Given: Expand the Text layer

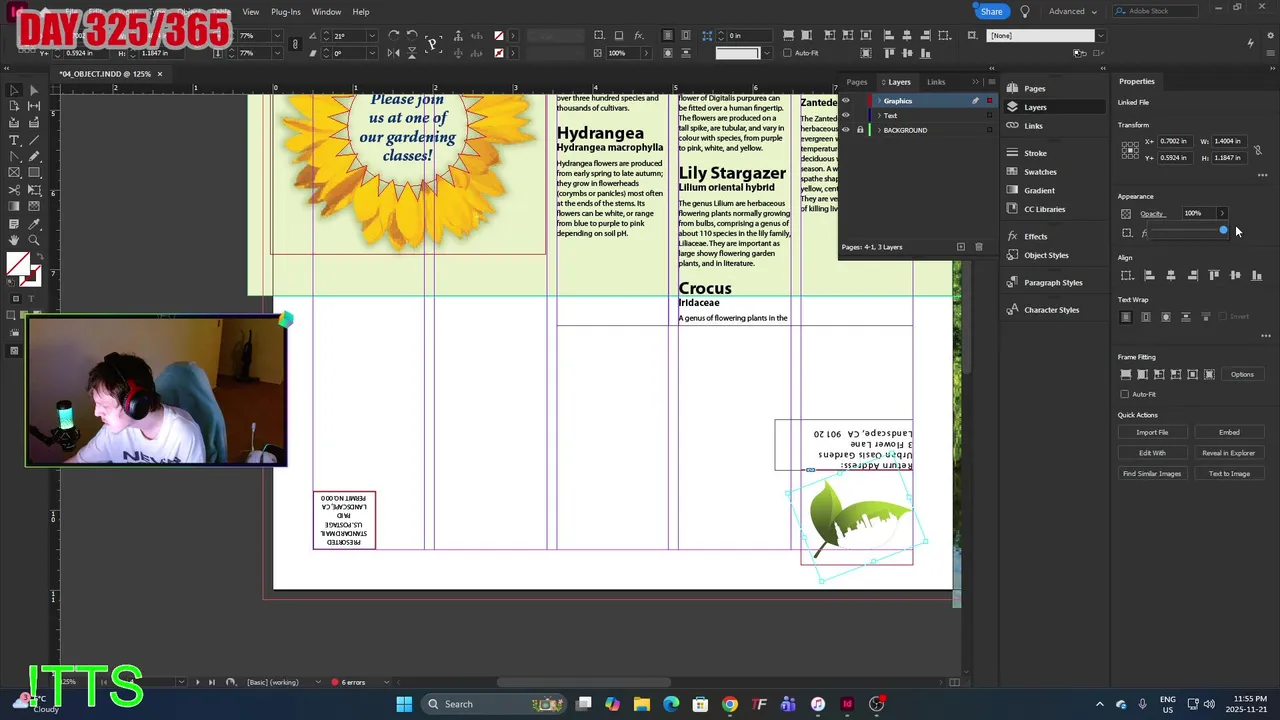Looking at the screenshot, I should 879,116.
